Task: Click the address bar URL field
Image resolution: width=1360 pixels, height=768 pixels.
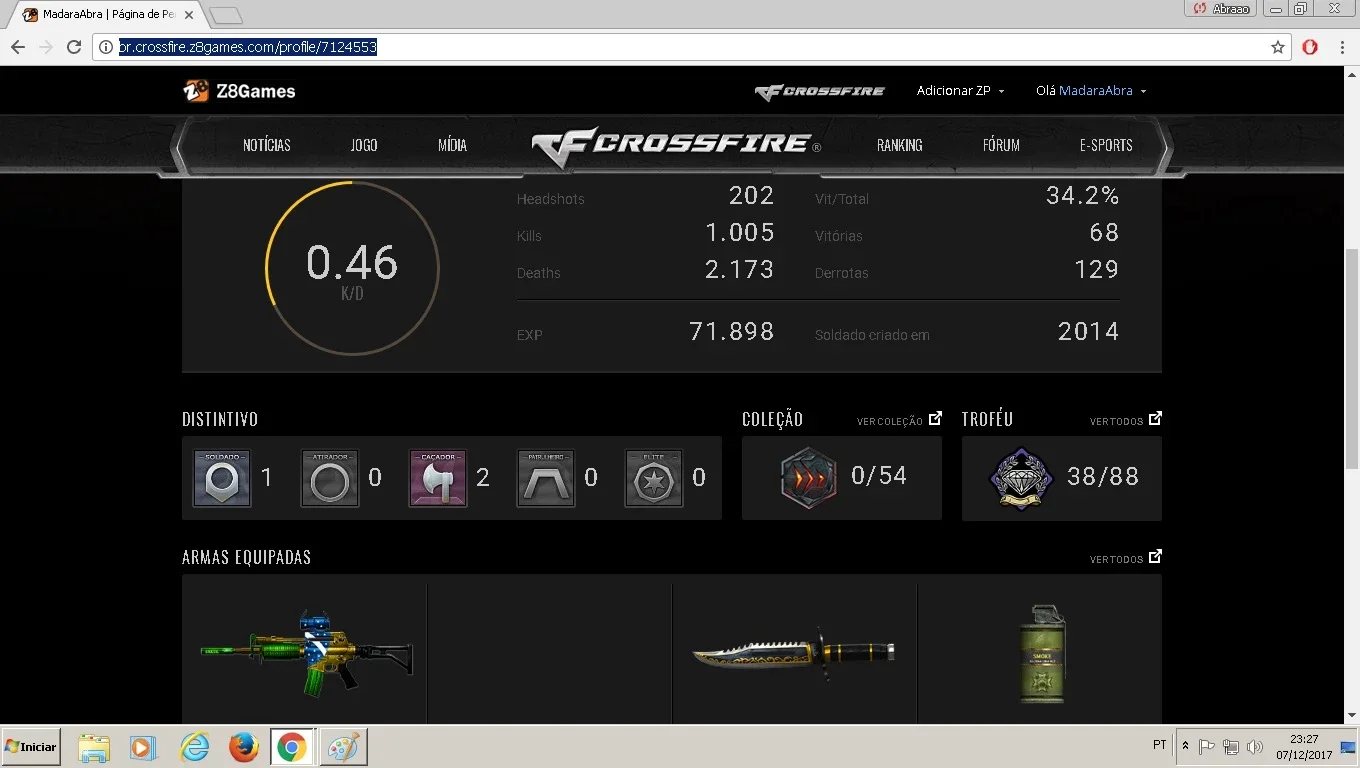Action: 690,47
